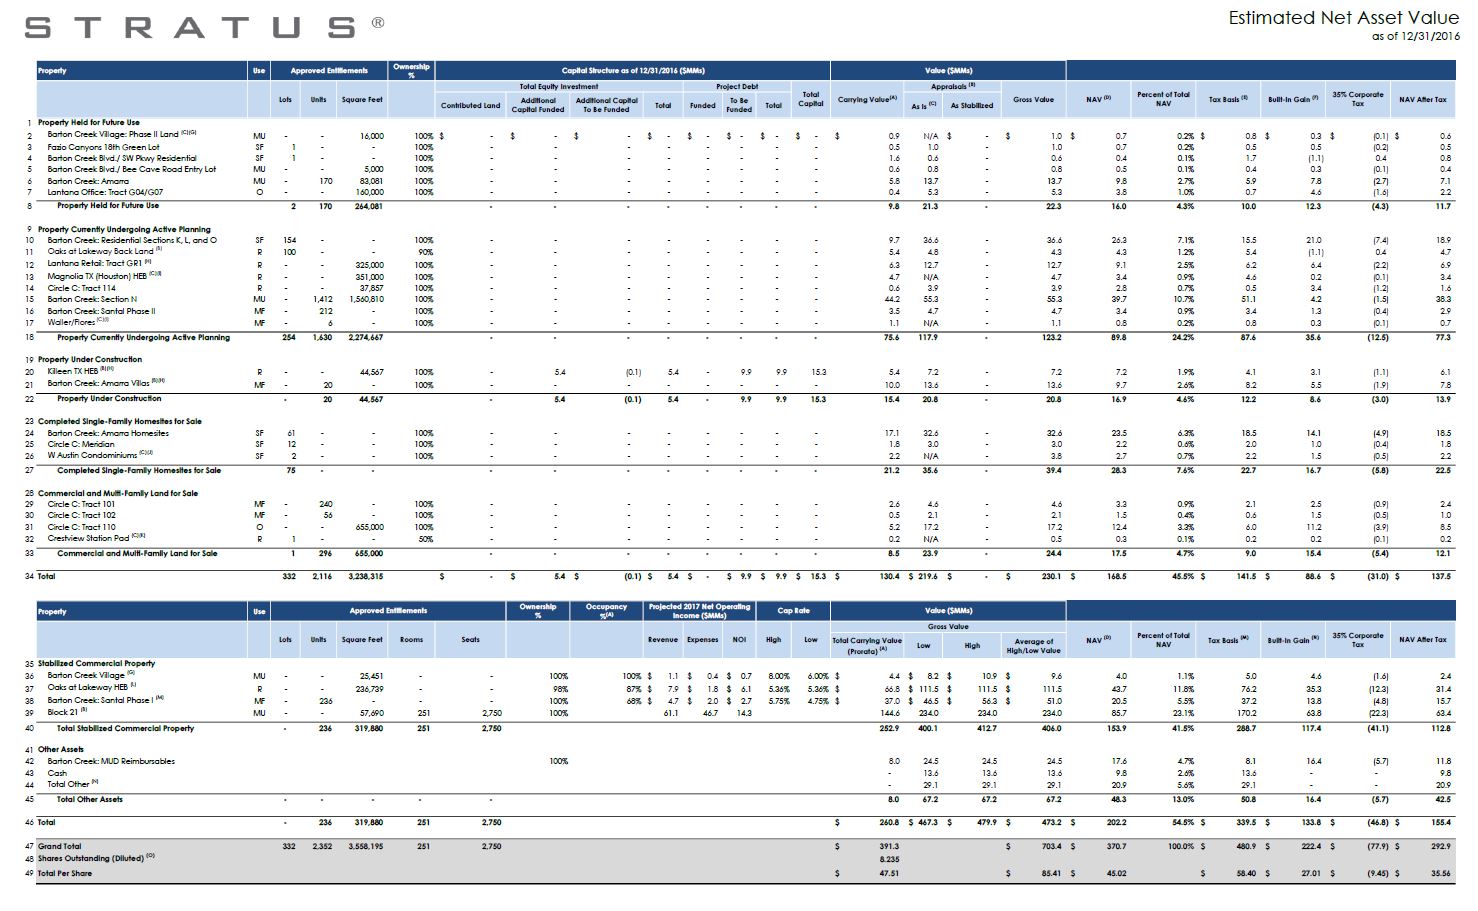Viewport: 1478px width, 911px height.
Task: Select 'Circle C: Tract 102' row label
Action: click(x=82, y=515)
